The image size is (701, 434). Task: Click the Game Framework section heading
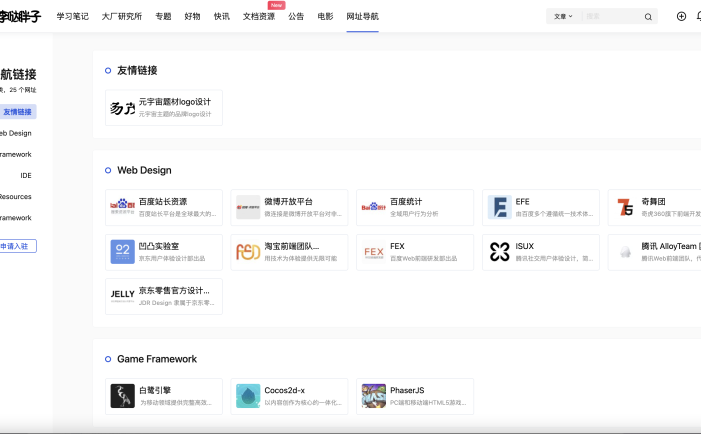[x=157, y=359]
